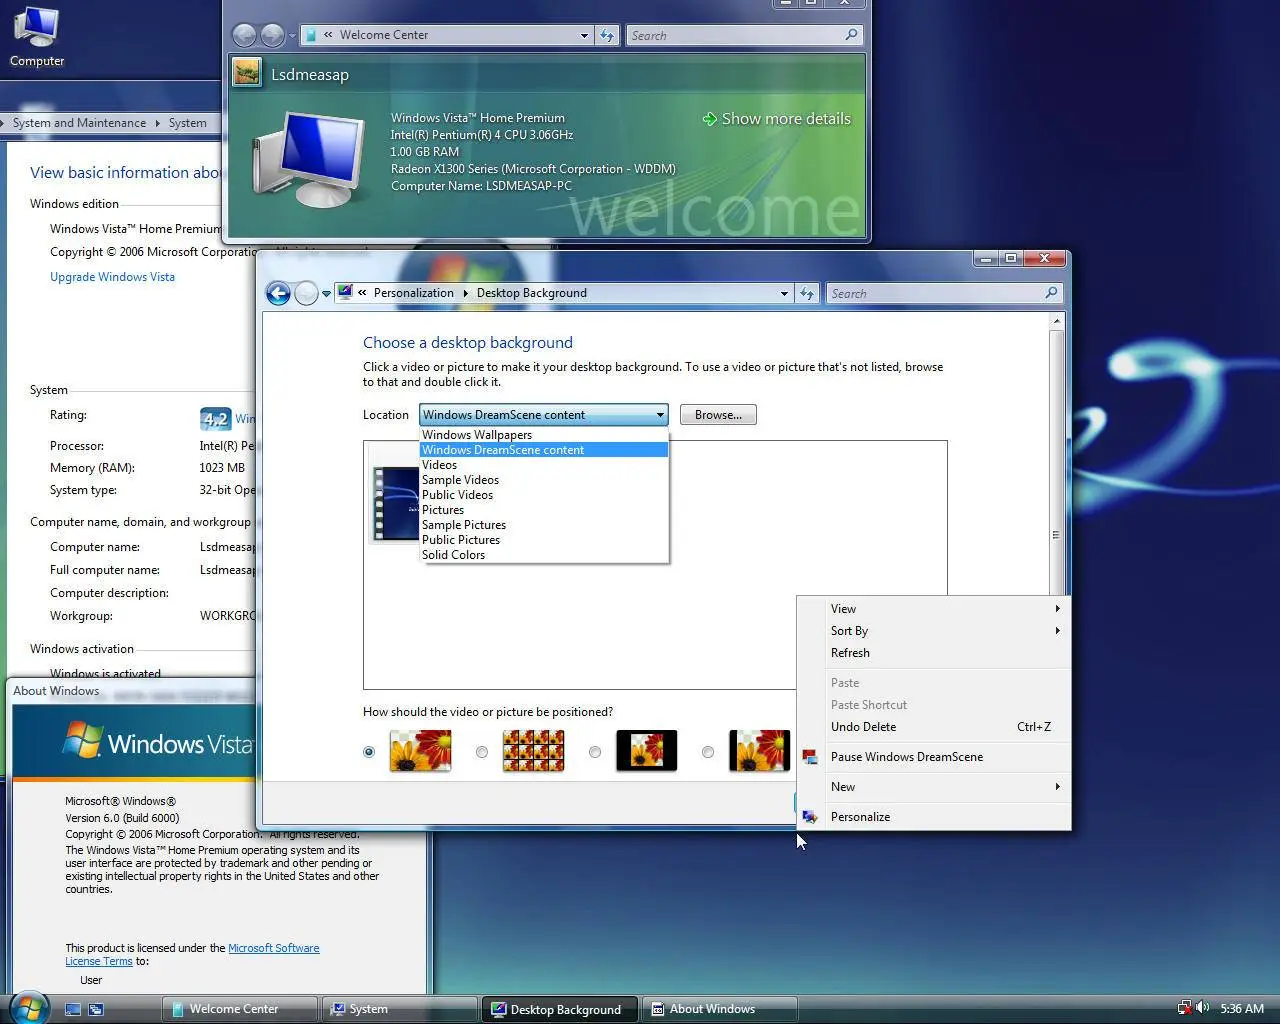The width and height of the screenshot is (1280, 1024).
Task: Open the Upgrade Windows Vista link
Action: pyautogui.click(x=112, y=277)
